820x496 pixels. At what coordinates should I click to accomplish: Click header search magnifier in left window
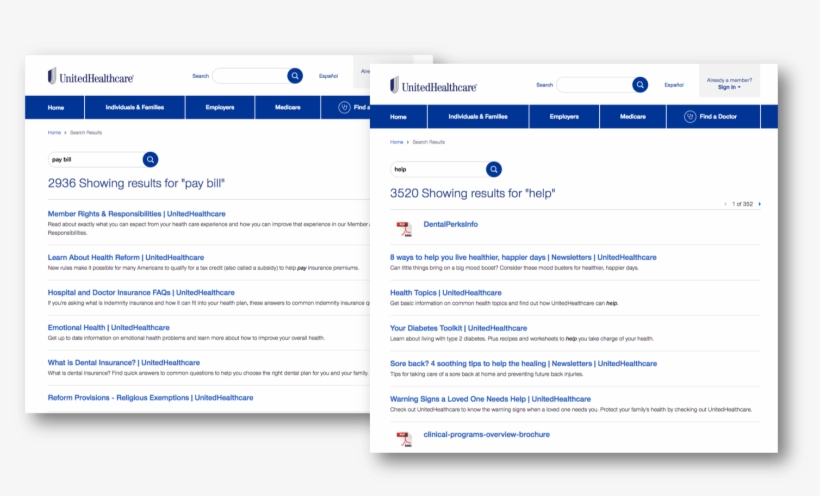point(295,76)
